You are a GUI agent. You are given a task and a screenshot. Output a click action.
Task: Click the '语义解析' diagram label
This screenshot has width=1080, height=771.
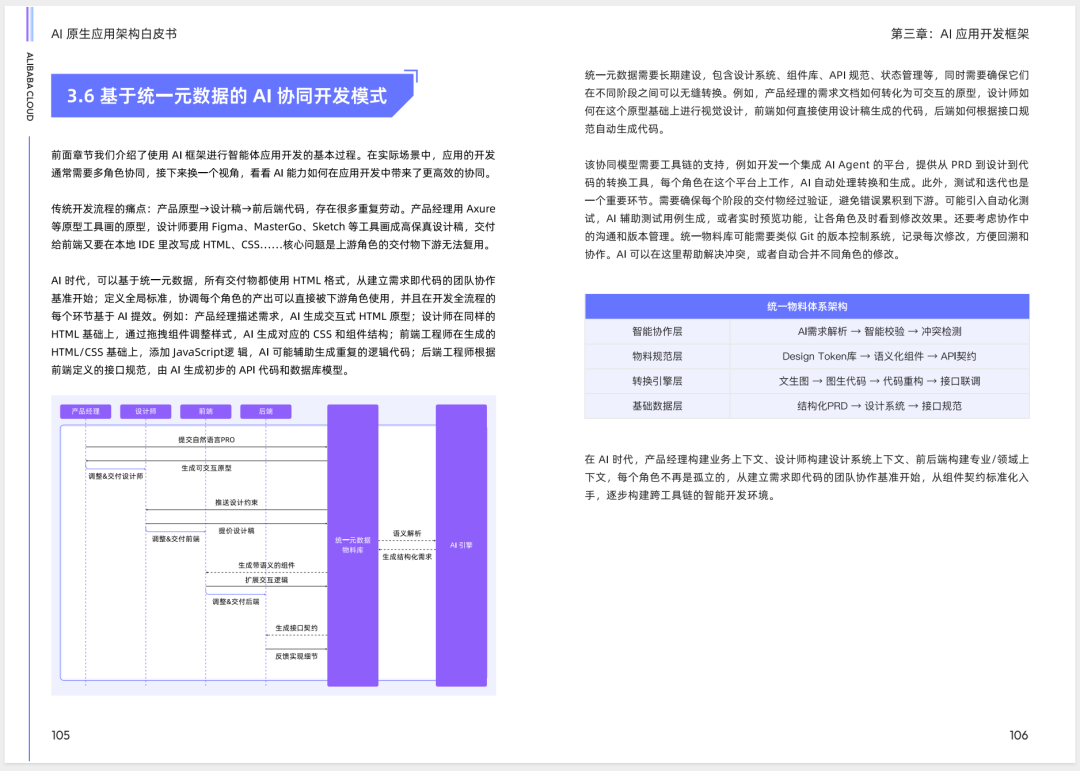coord(407,533)
